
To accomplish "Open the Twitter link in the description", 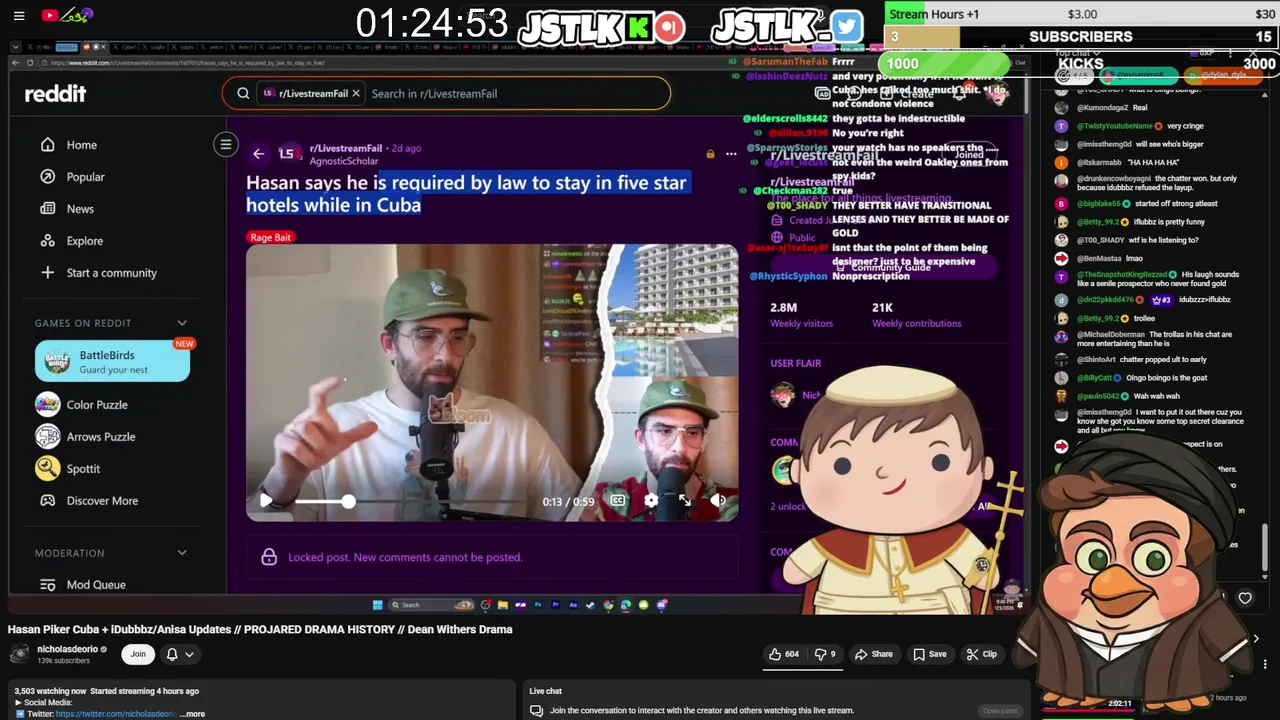I will coord(116,714).
